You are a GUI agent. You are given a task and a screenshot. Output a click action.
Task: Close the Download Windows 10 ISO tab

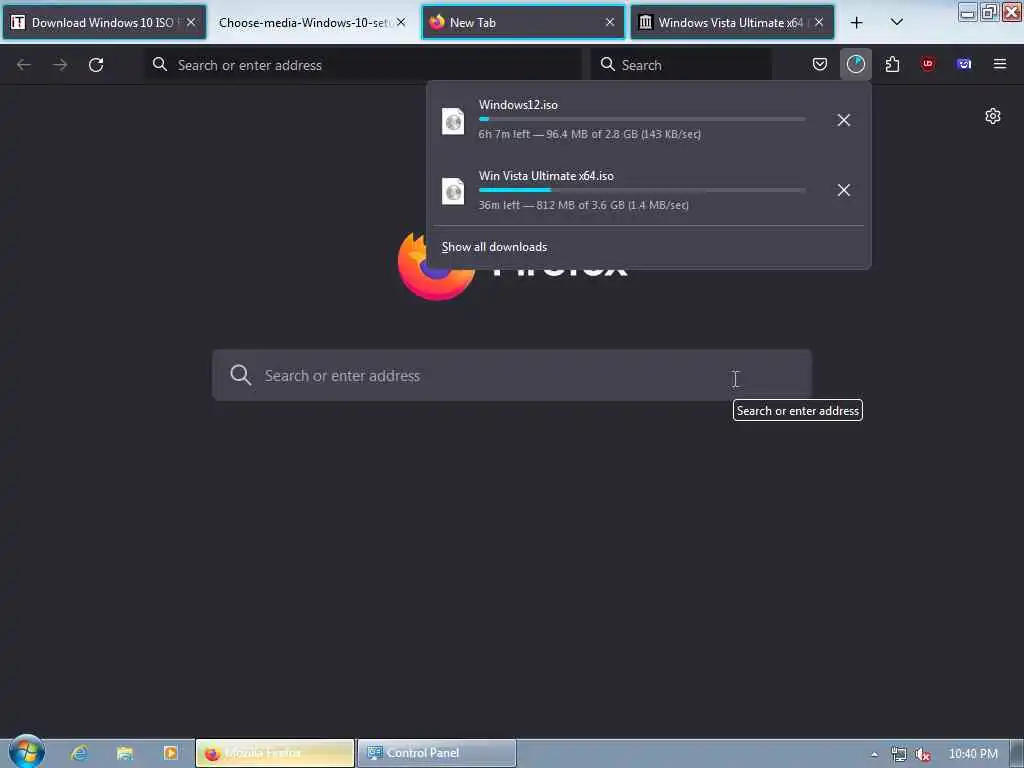point(191,22)
